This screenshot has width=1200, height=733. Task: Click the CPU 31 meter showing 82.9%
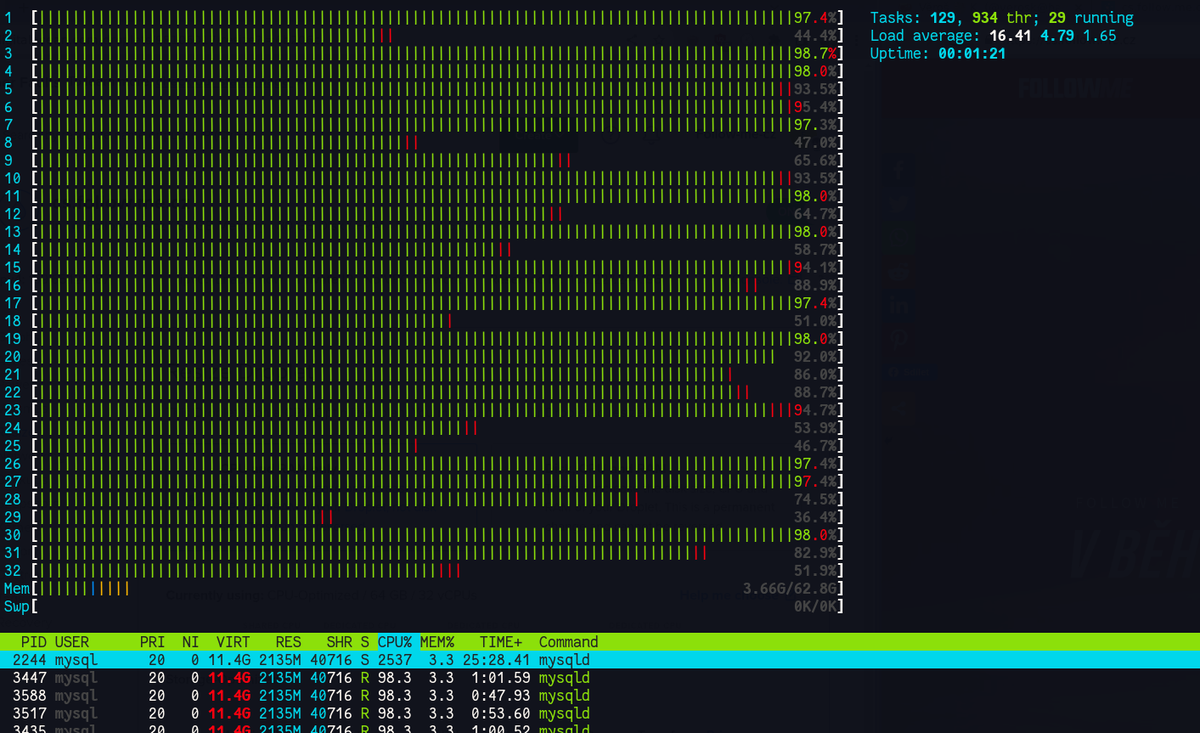tap(424, 552)
